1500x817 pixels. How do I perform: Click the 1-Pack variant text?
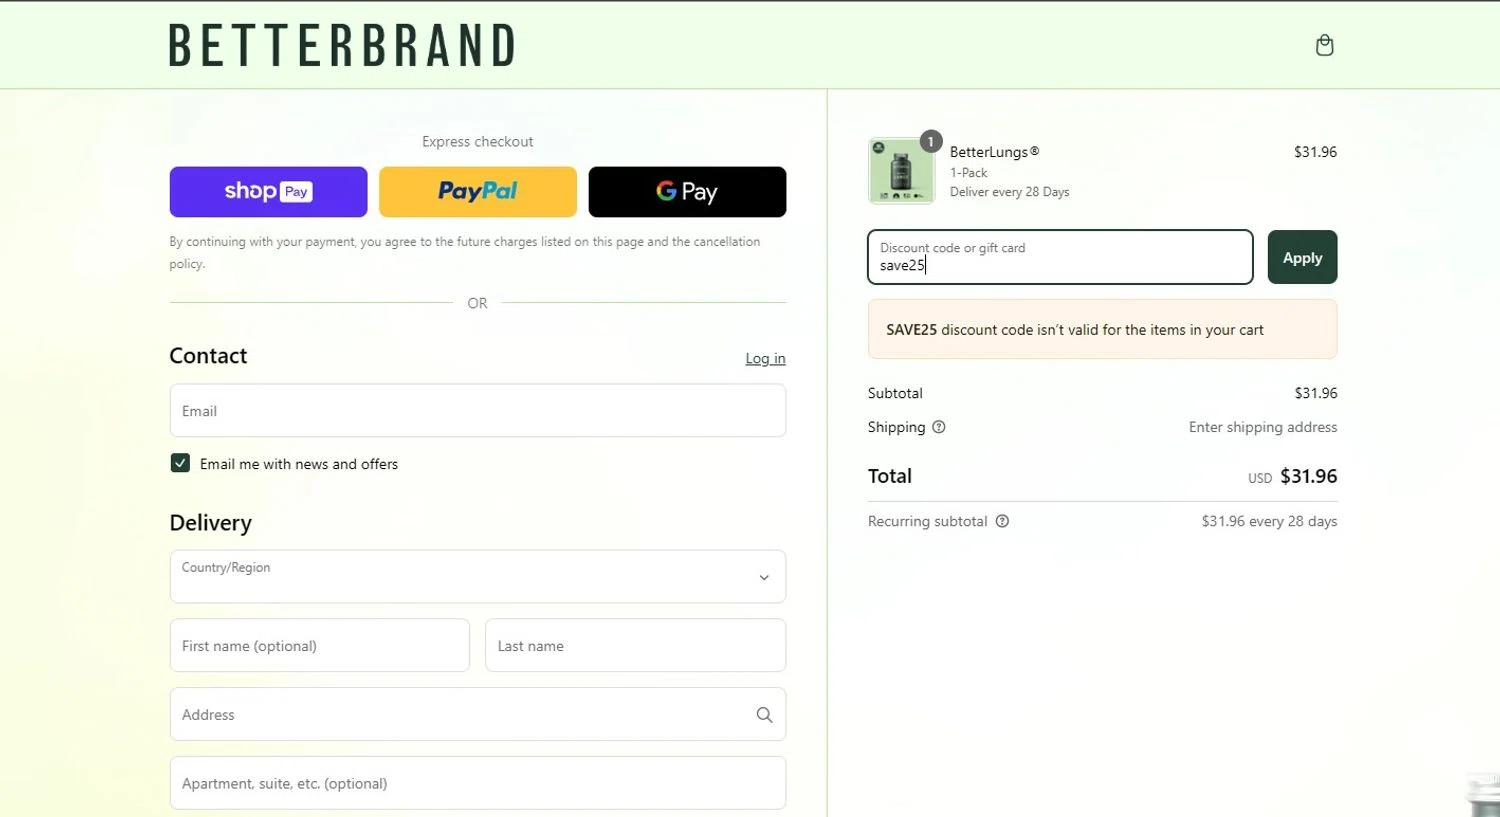tap(969, 173)
